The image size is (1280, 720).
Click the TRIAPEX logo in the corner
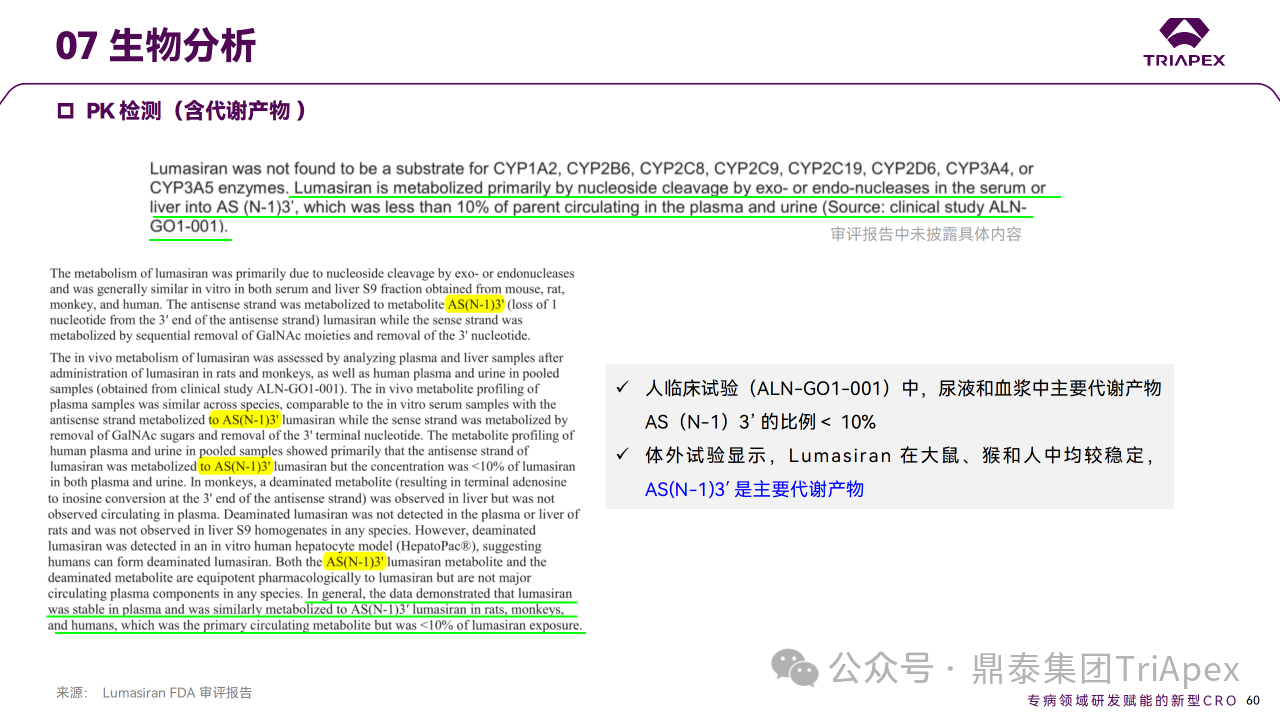click(1184, 42)
